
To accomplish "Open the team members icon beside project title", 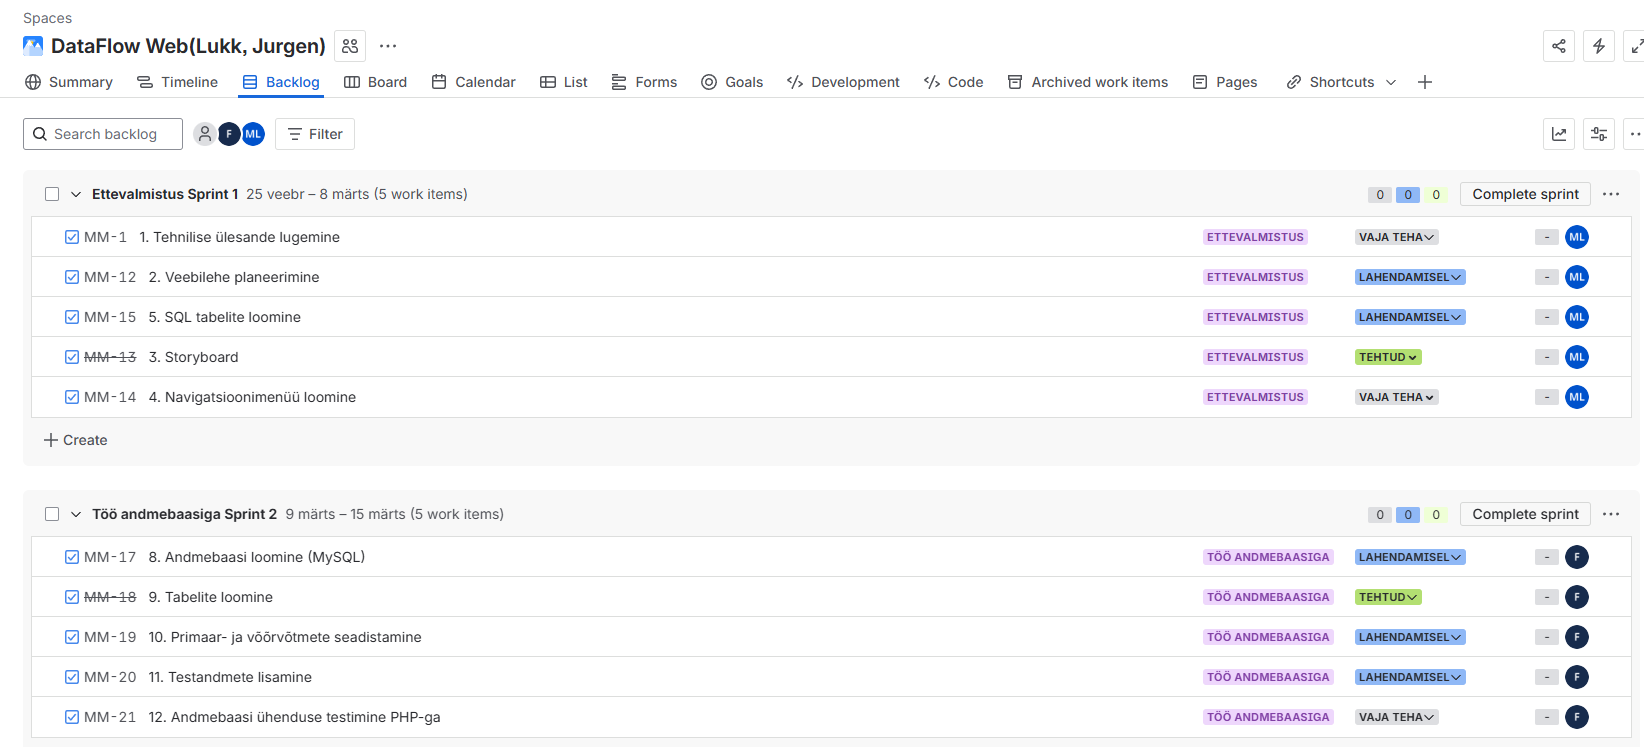I will pos(350,46).
